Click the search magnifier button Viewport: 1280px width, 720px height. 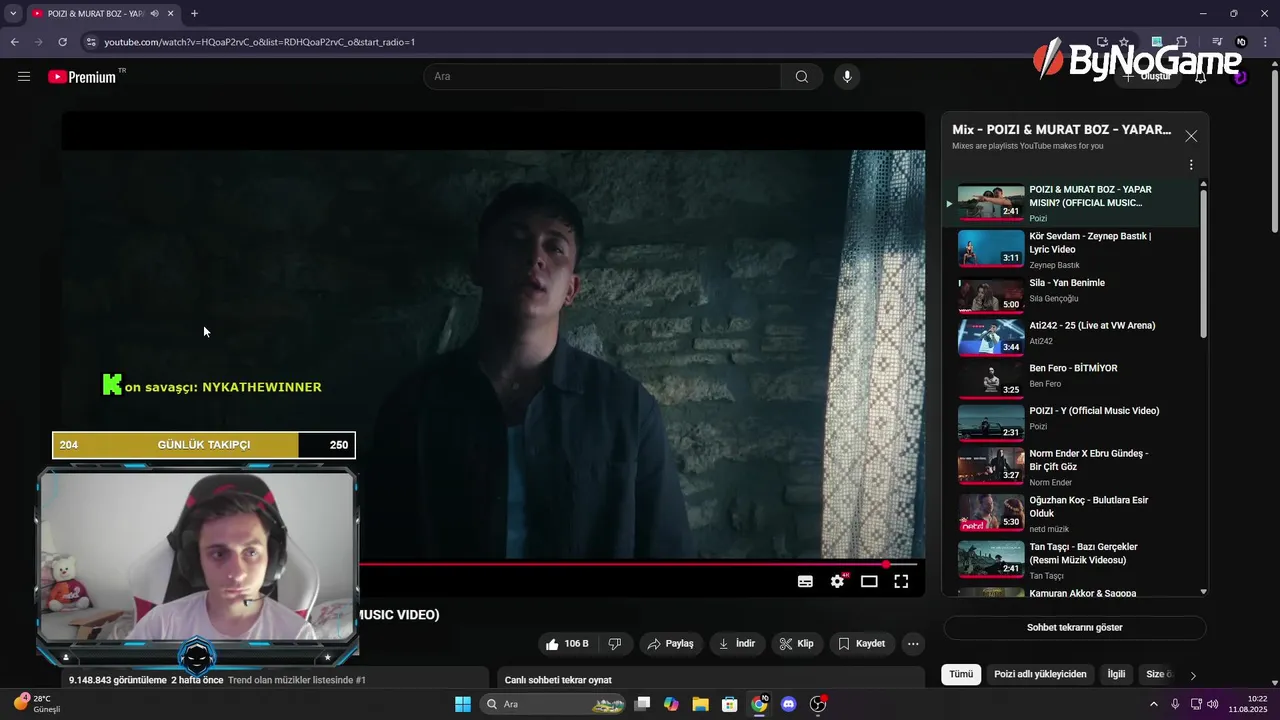[x=801, y=76]
